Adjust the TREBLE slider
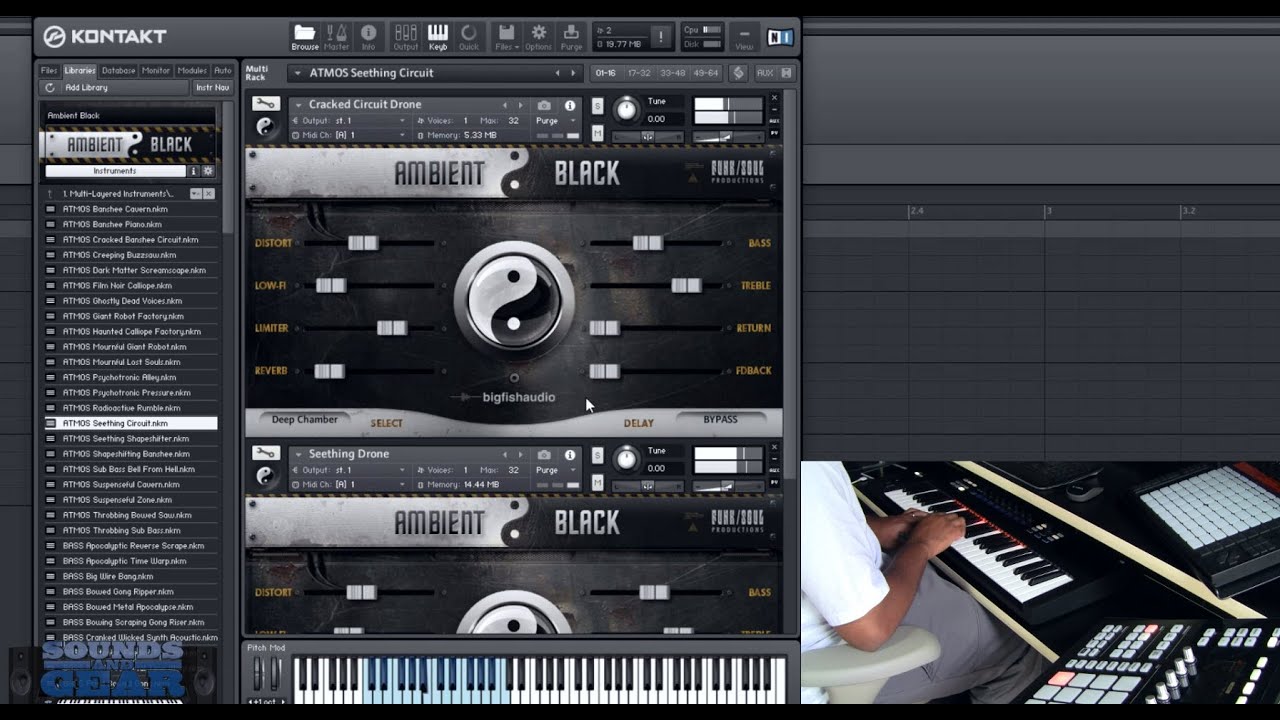Screen dimensions: 1280x720 [x=686, y=285]
